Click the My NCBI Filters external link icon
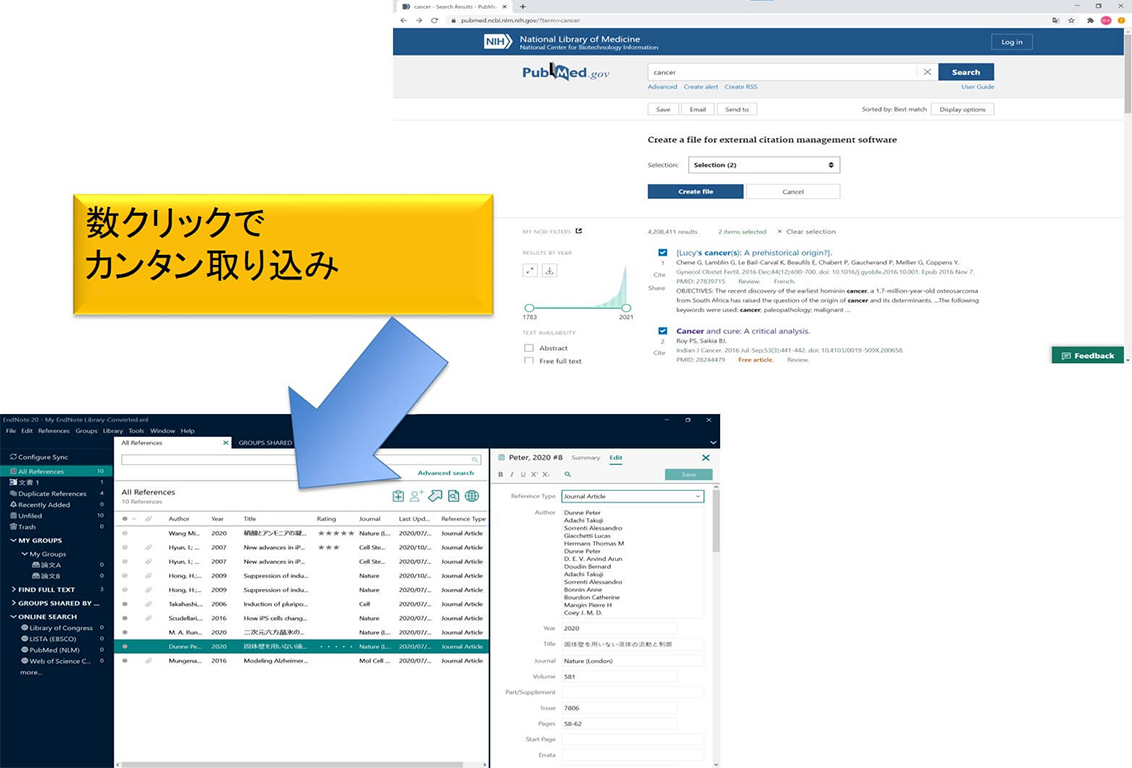This screenshot has width=1132, height=768. (579, 231)
